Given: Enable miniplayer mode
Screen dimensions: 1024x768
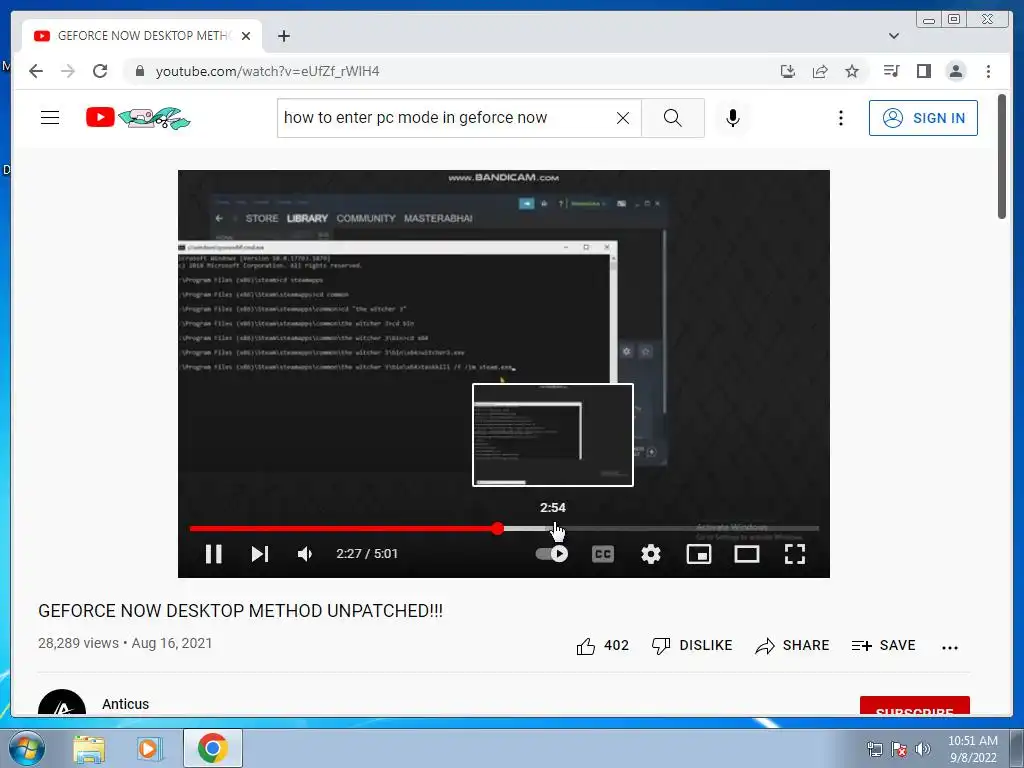Looking at the screenshot, I should [x=699, y=554].
